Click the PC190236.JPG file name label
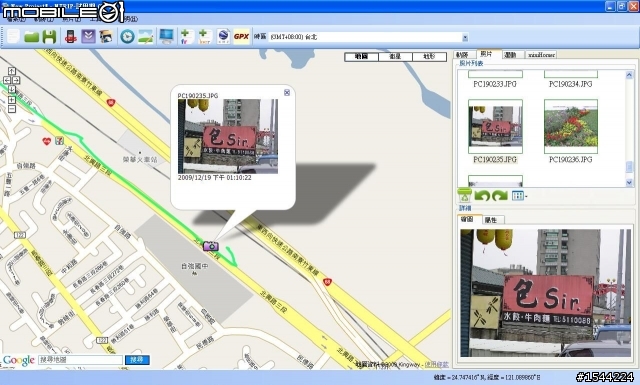 coord(571,160)
